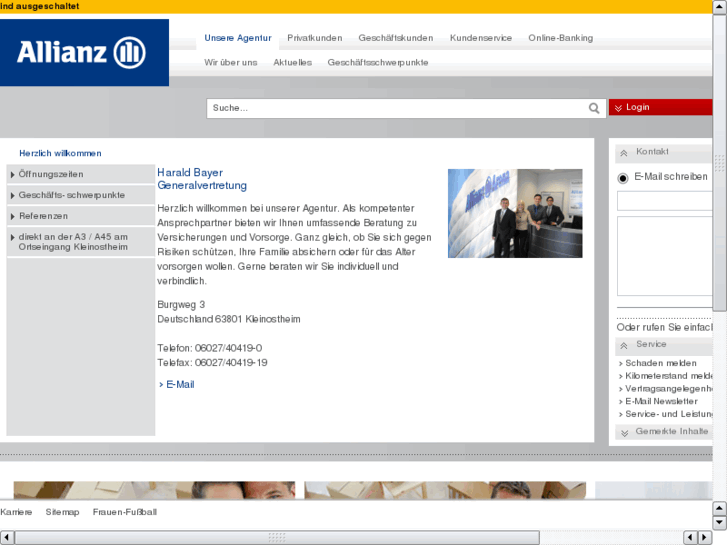
Task: Select the Aktuelles submenu tab
Action: click(292, 62)
